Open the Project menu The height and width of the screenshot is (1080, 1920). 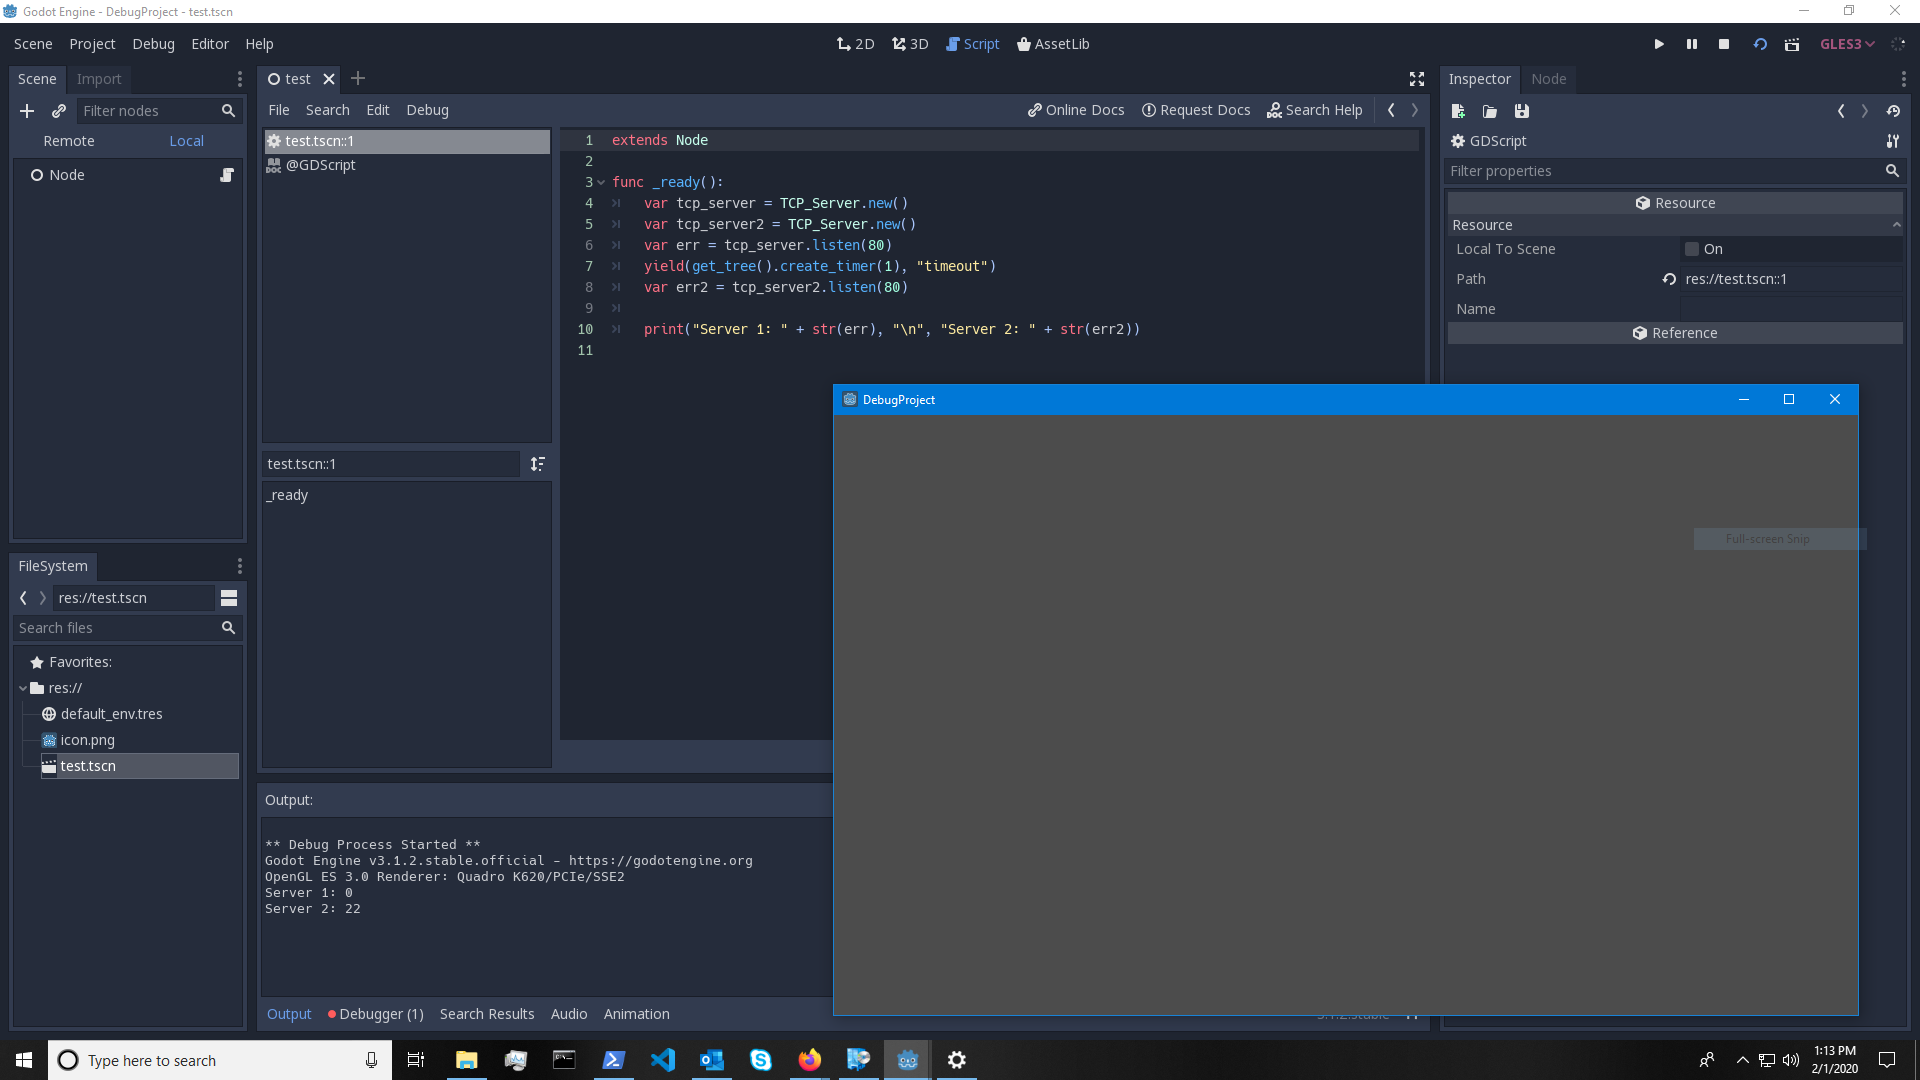click(x=92, y=44)
